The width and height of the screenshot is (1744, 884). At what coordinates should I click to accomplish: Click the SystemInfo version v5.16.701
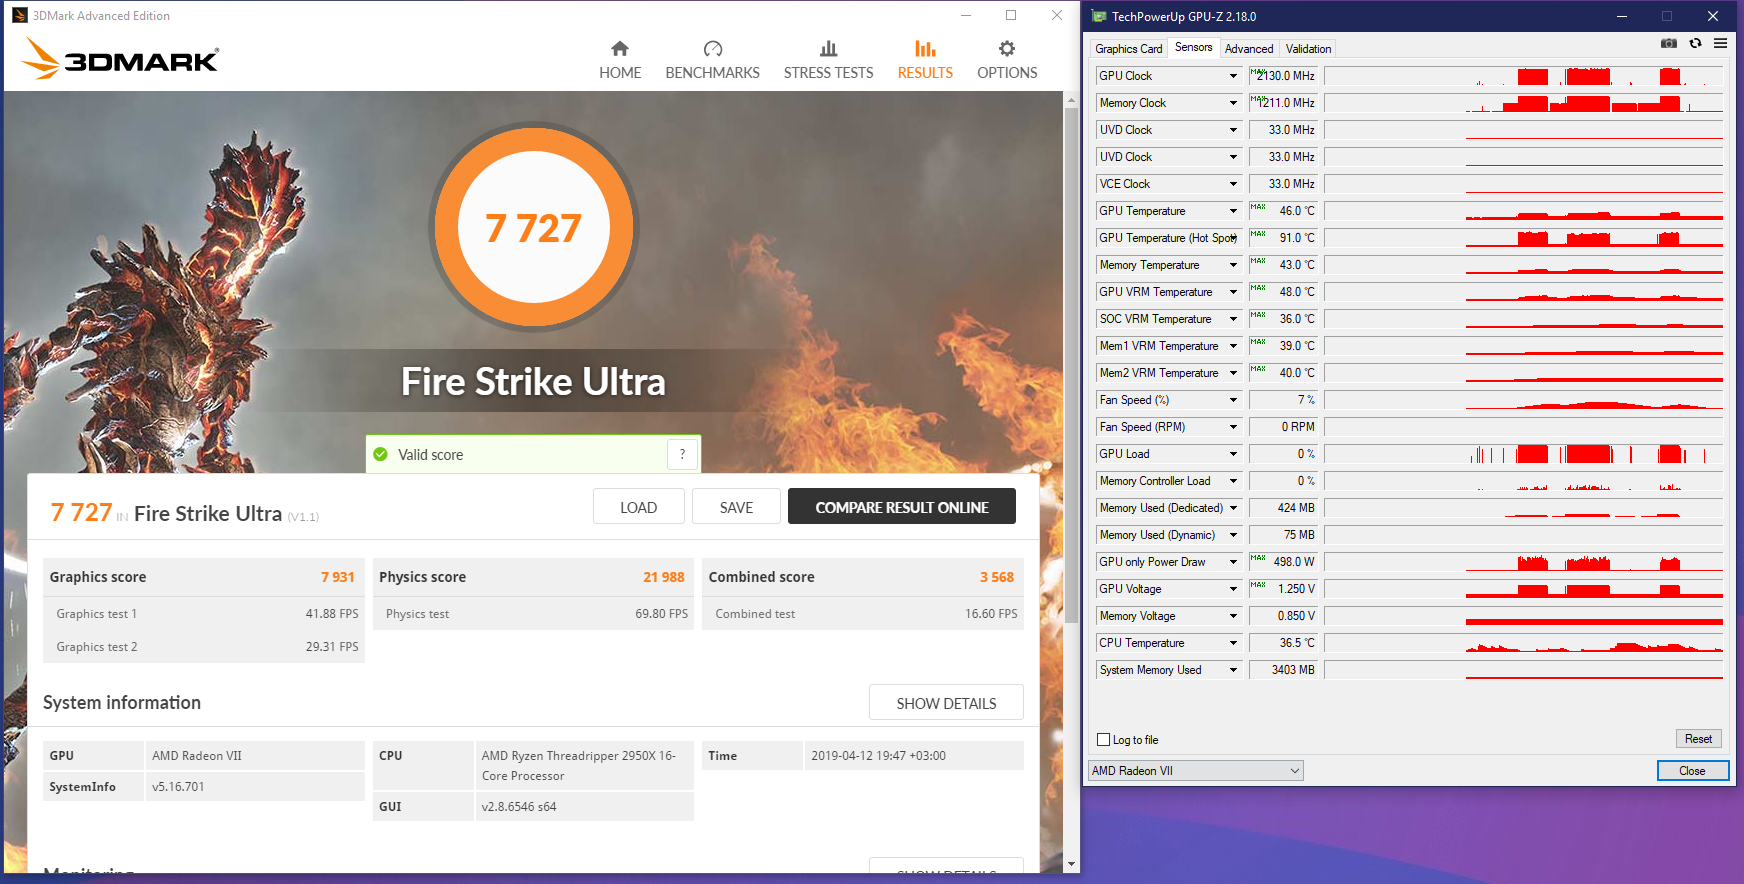[x=178, y=787]
